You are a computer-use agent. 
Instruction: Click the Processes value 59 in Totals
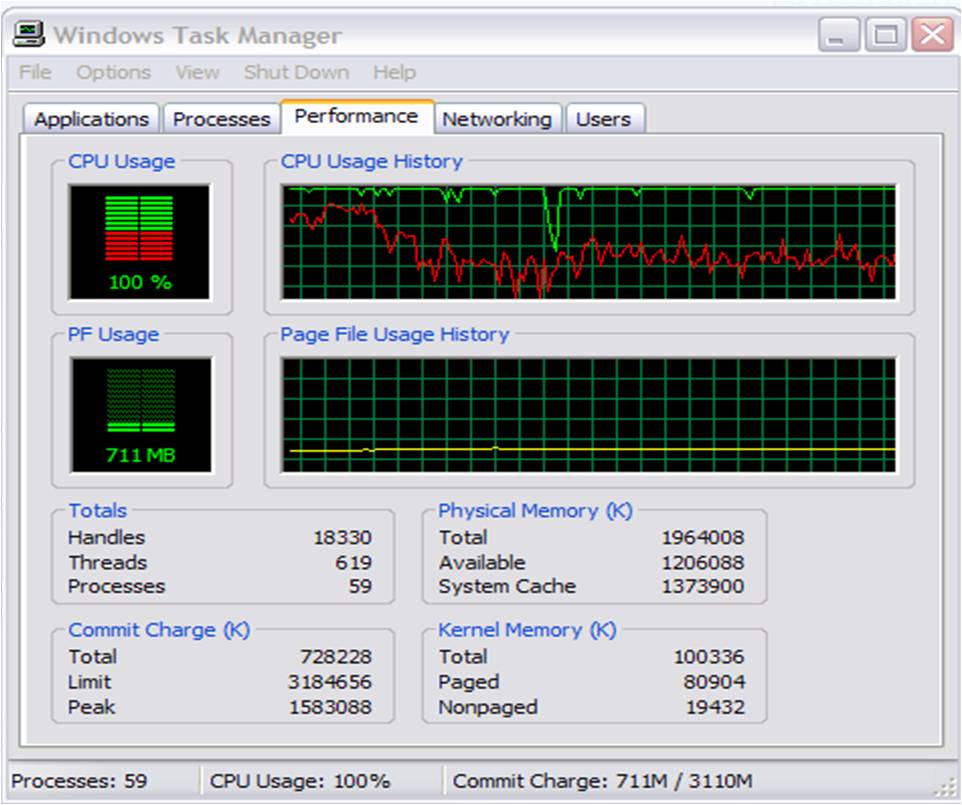click(x=360, y=587)
